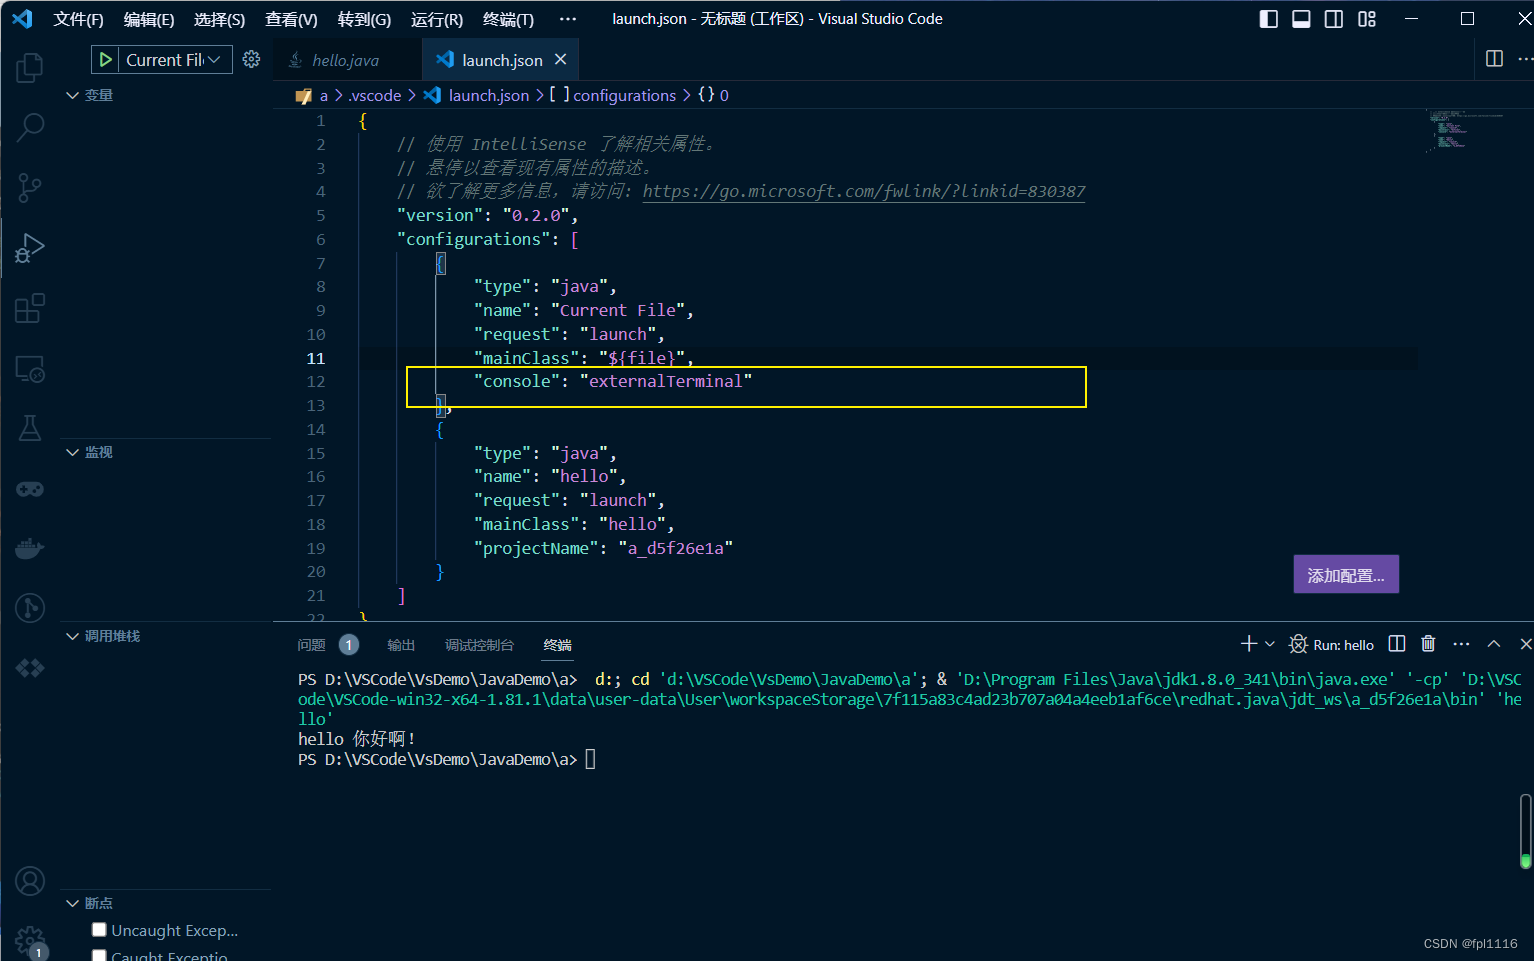Switch to the 调试控制台 panel tab
Viewport: 1534px width, 961px height.
coord(479,645)
